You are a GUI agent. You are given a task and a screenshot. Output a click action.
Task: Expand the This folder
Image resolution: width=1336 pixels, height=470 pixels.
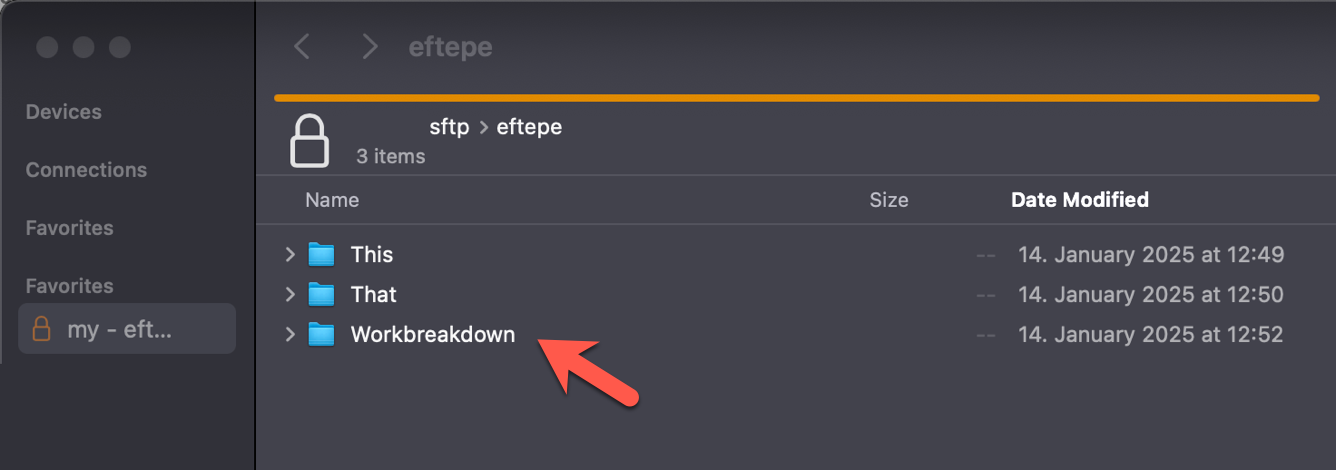point(290,255)
